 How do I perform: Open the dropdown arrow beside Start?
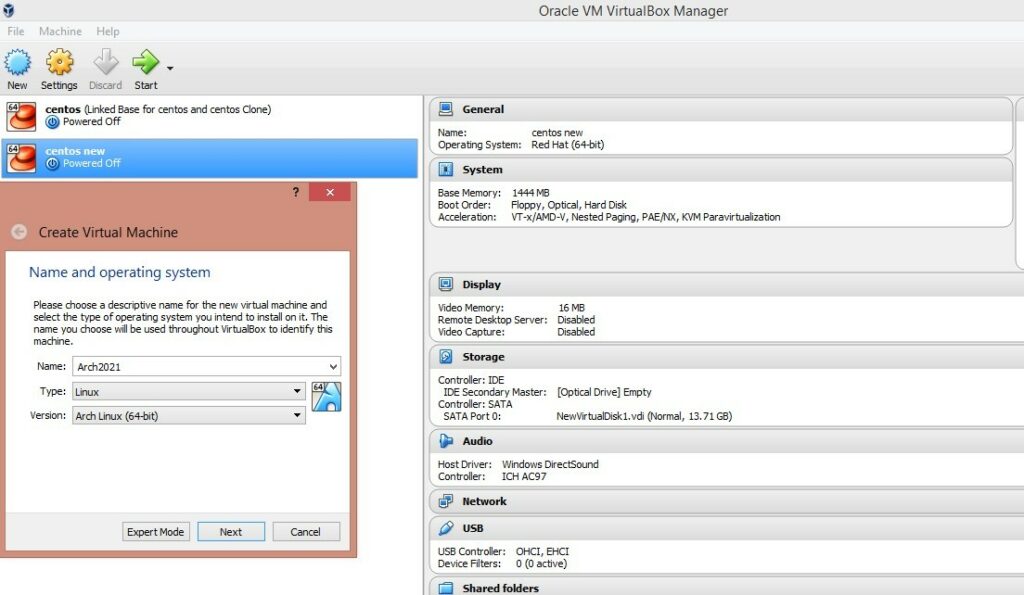(x=170, y=68)
